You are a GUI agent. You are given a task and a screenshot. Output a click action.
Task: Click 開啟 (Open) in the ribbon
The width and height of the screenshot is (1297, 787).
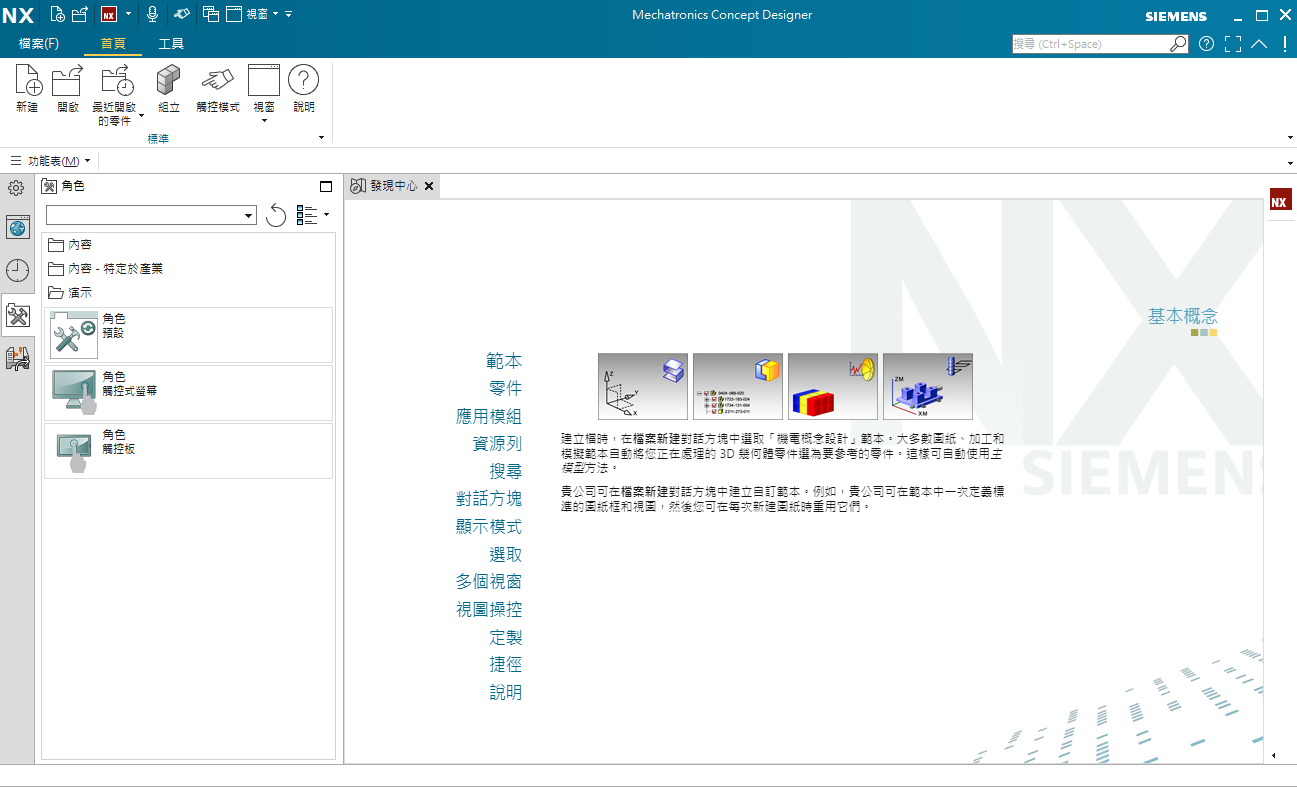68,89
